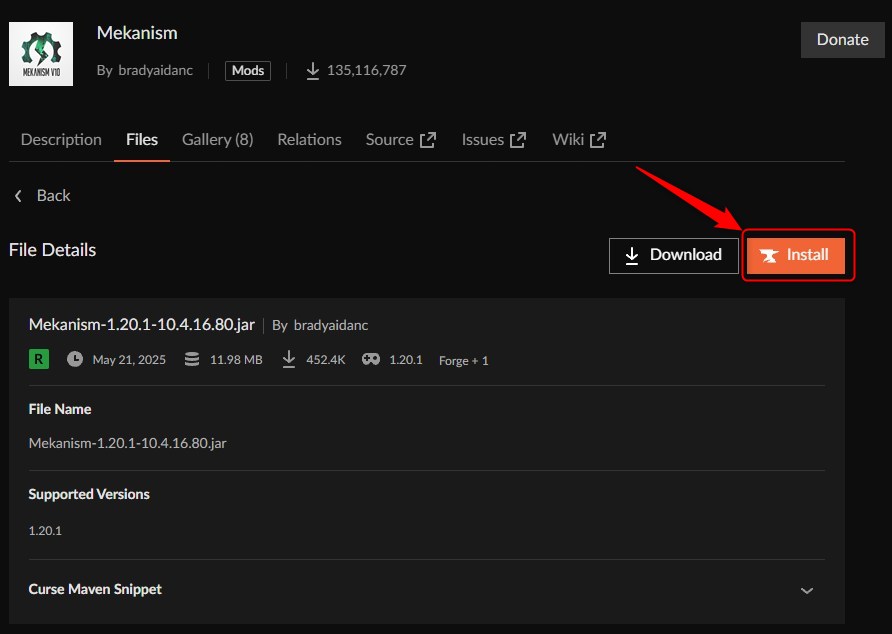Click the Forge + 1 mod loader label

tap(464, 360)
